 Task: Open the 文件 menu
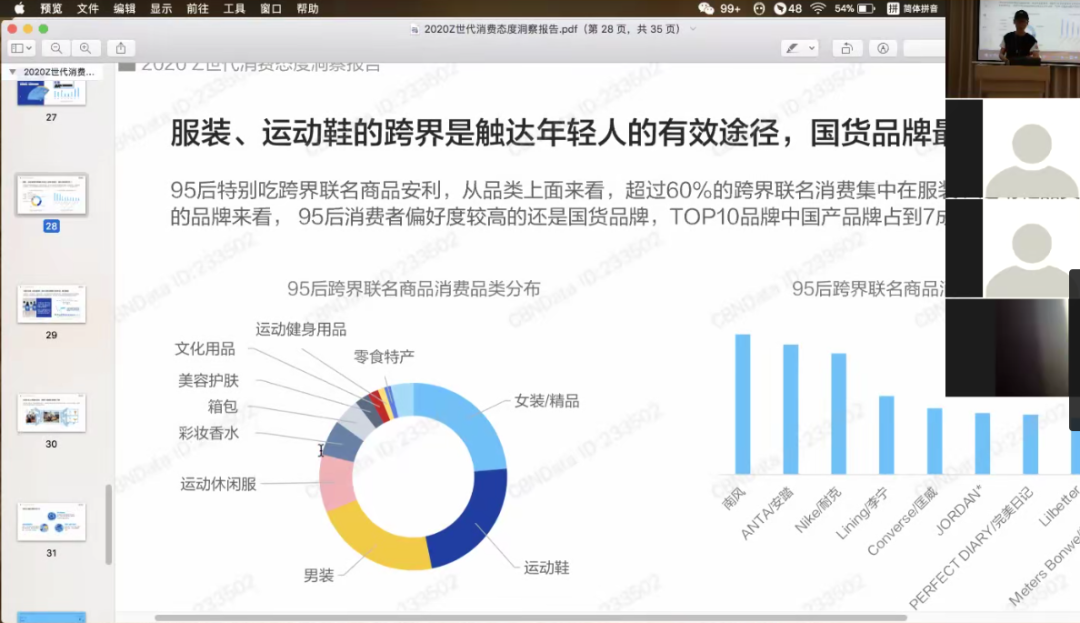point(87,8)
